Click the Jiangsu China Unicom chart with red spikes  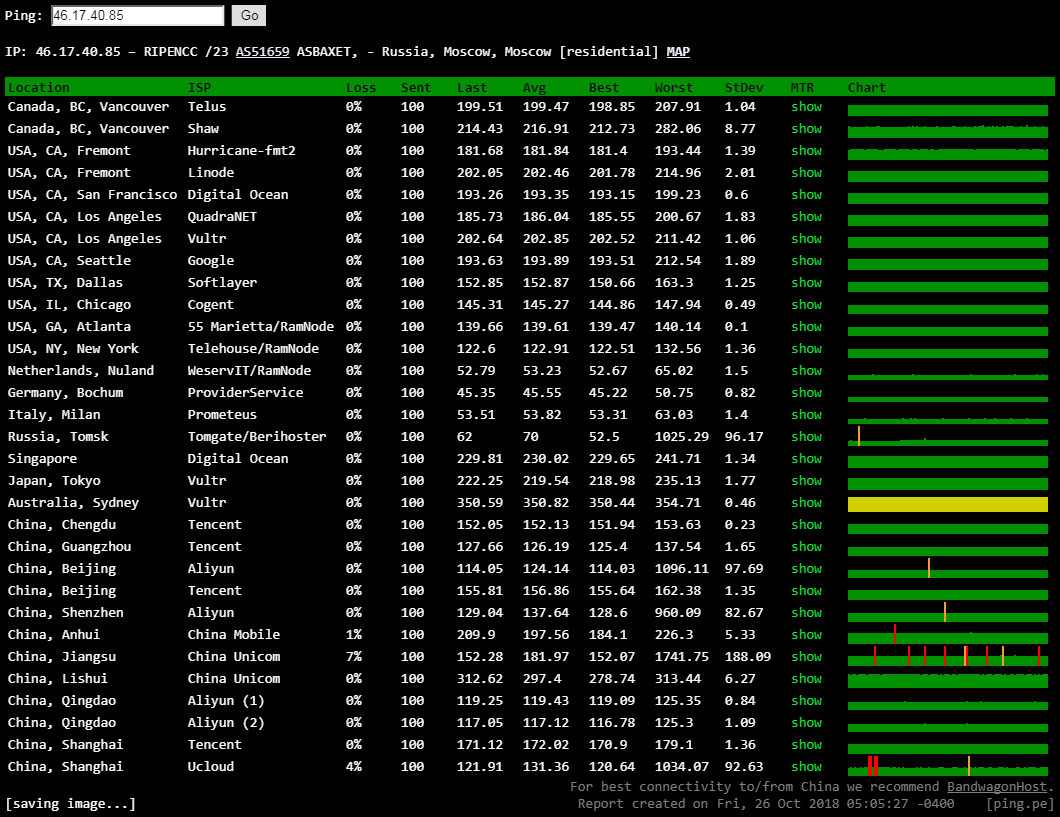[x=947, y=657]
